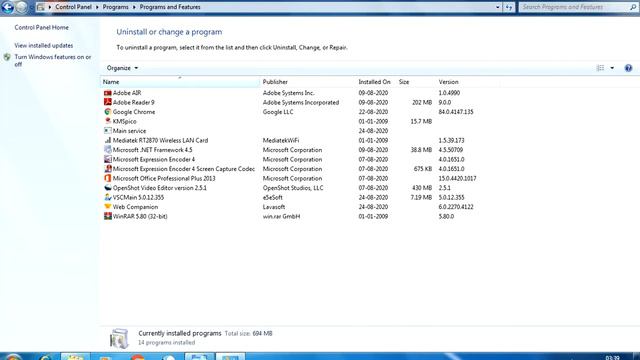Click the Adobe AIR program icon
The height and width of the screenshot is (360, 640).
[108, 93]
